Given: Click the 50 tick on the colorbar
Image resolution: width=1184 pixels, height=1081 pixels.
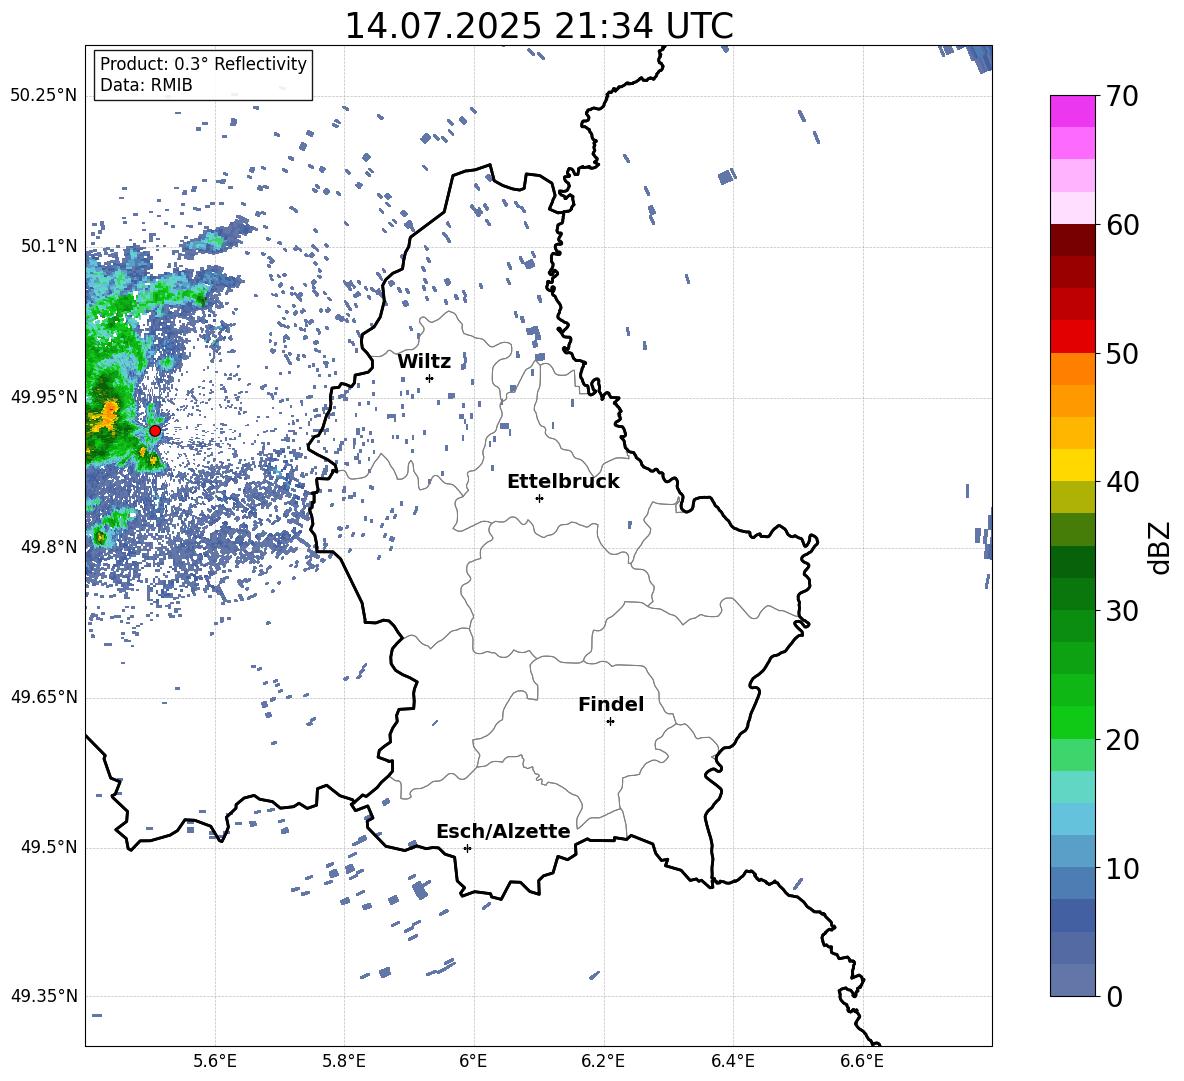Looking at the screenshot, I should pos(1122,353).
